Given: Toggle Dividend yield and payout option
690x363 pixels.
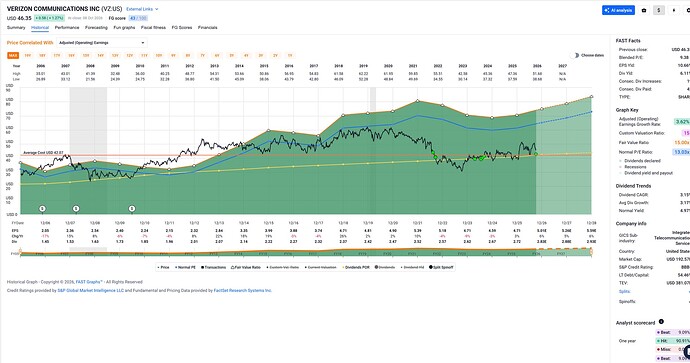Looking at the screenshot, I should click(x=646, y=173).
